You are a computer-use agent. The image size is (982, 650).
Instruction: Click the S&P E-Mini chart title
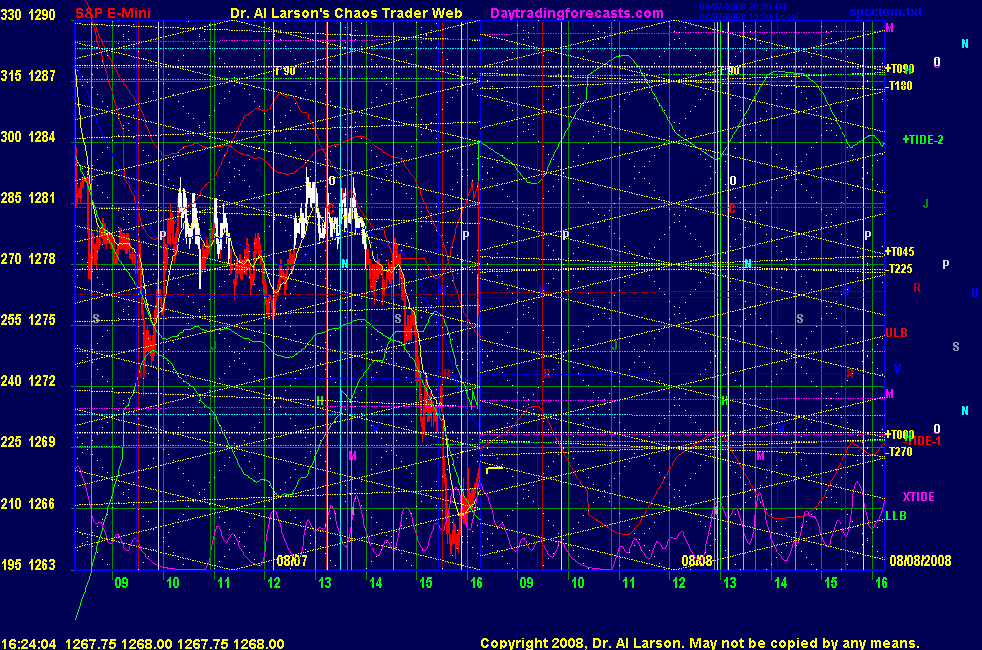tap(113, 13)
